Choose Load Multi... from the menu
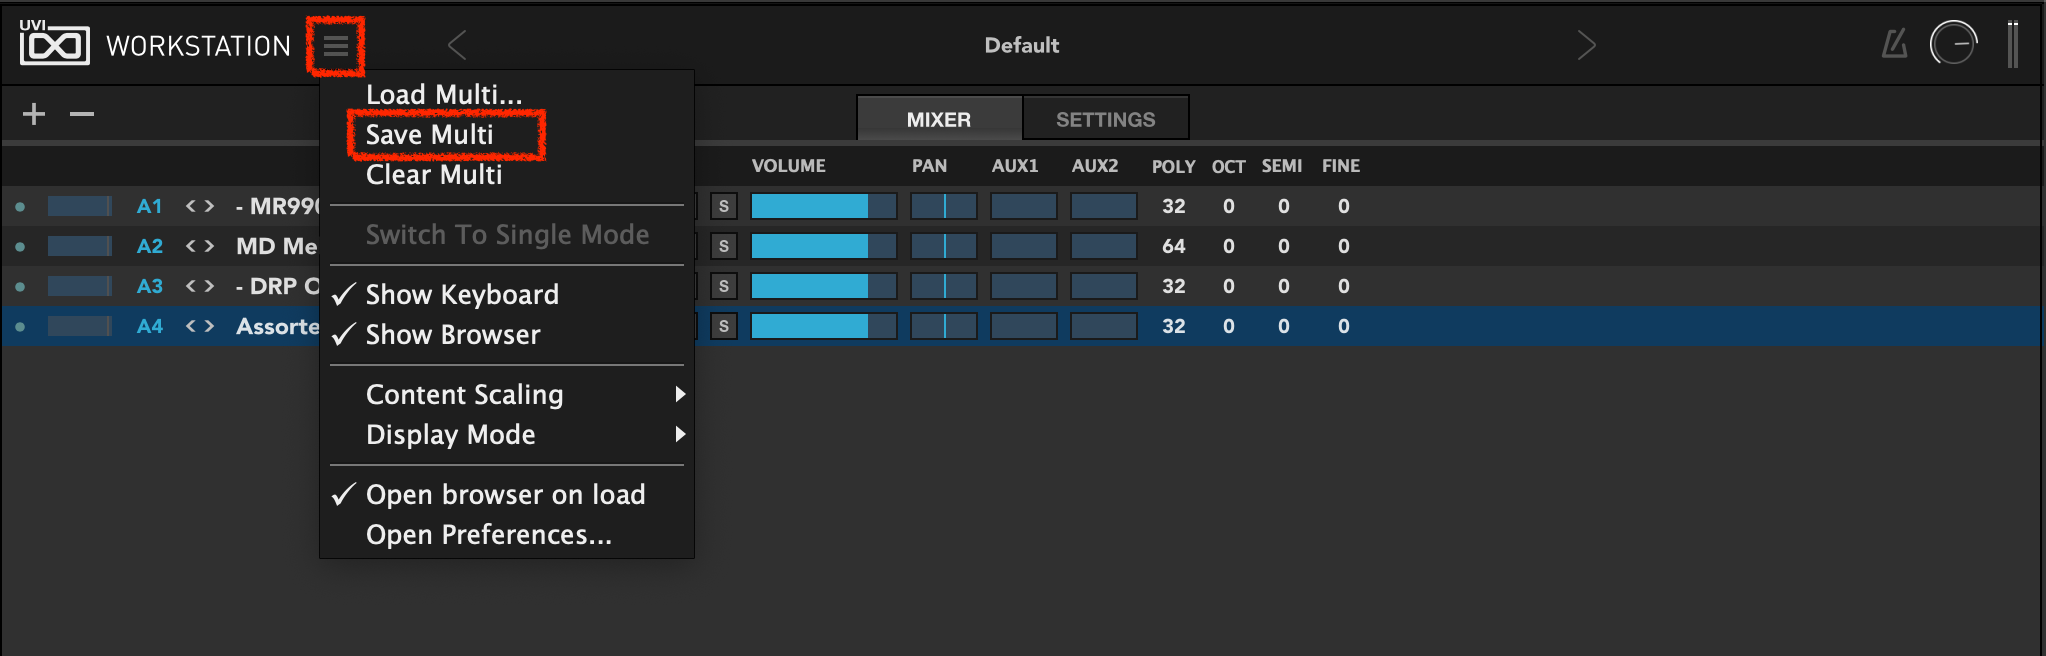The width and height of the screenshot is (2046, 656). 507,94
